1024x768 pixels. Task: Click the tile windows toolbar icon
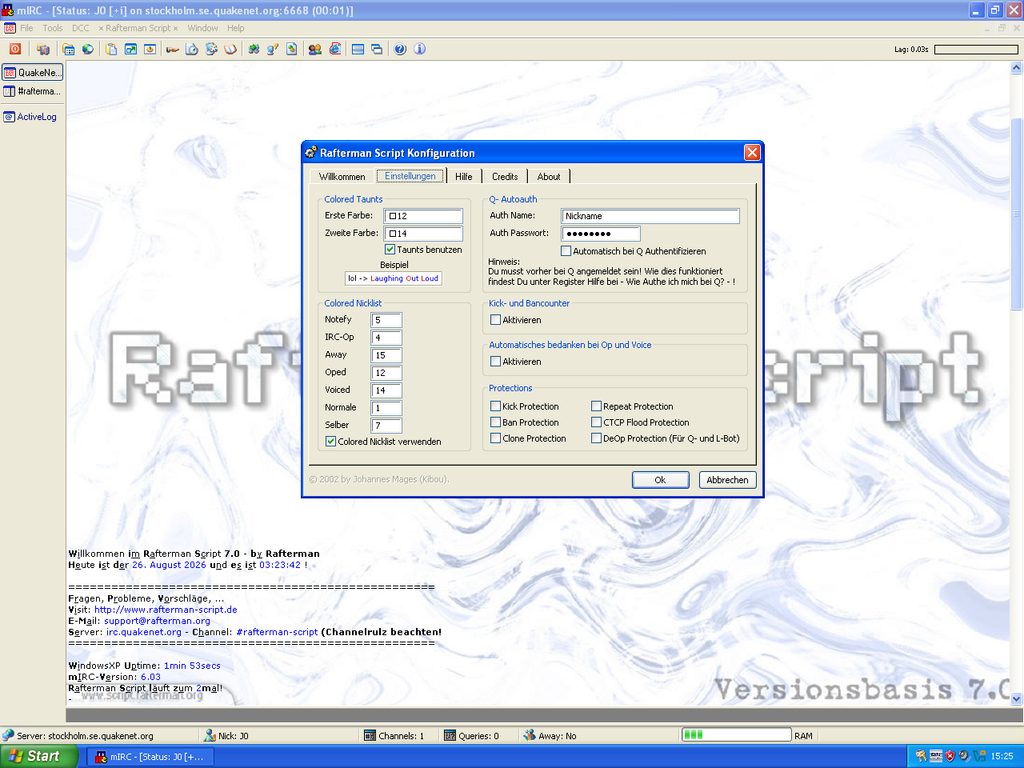coord(358,49)
